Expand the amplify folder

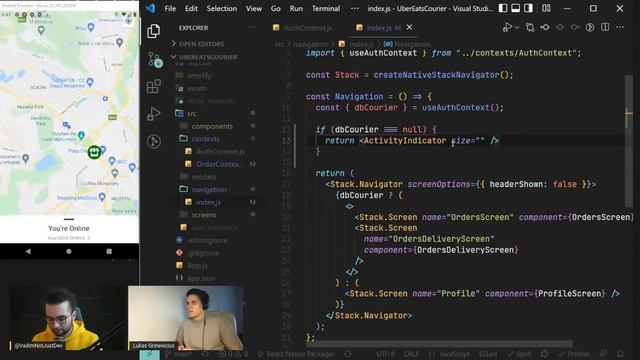(x=199, y=76)
